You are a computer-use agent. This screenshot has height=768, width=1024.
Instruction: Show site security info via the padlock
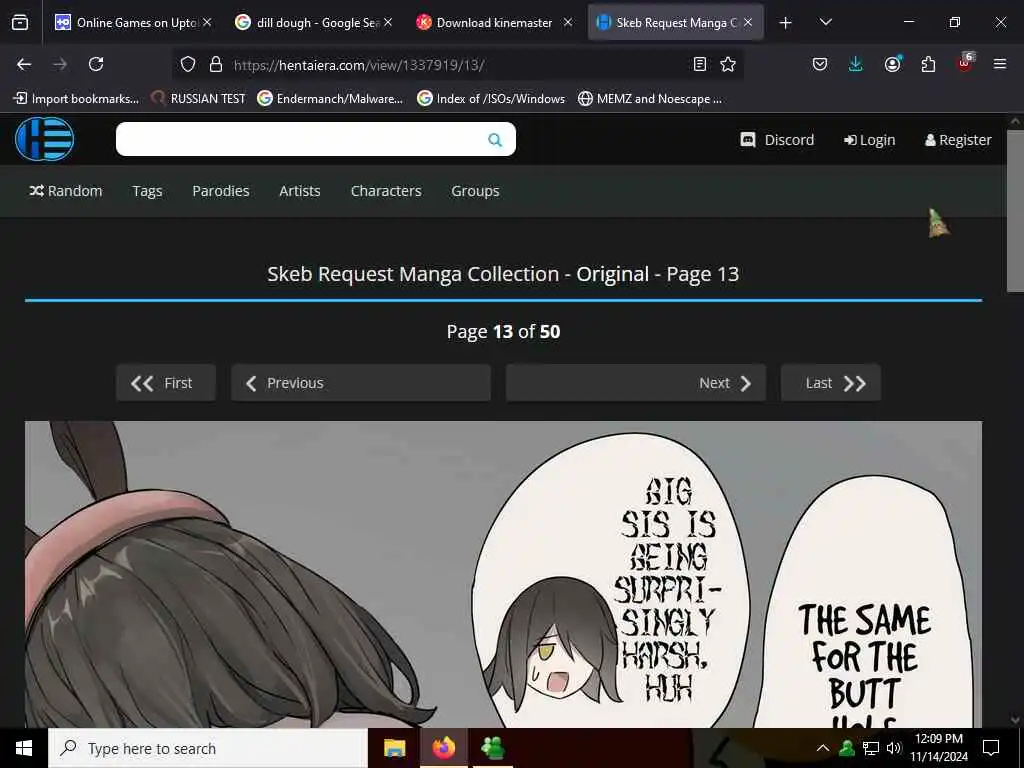(x=216, y=64)
